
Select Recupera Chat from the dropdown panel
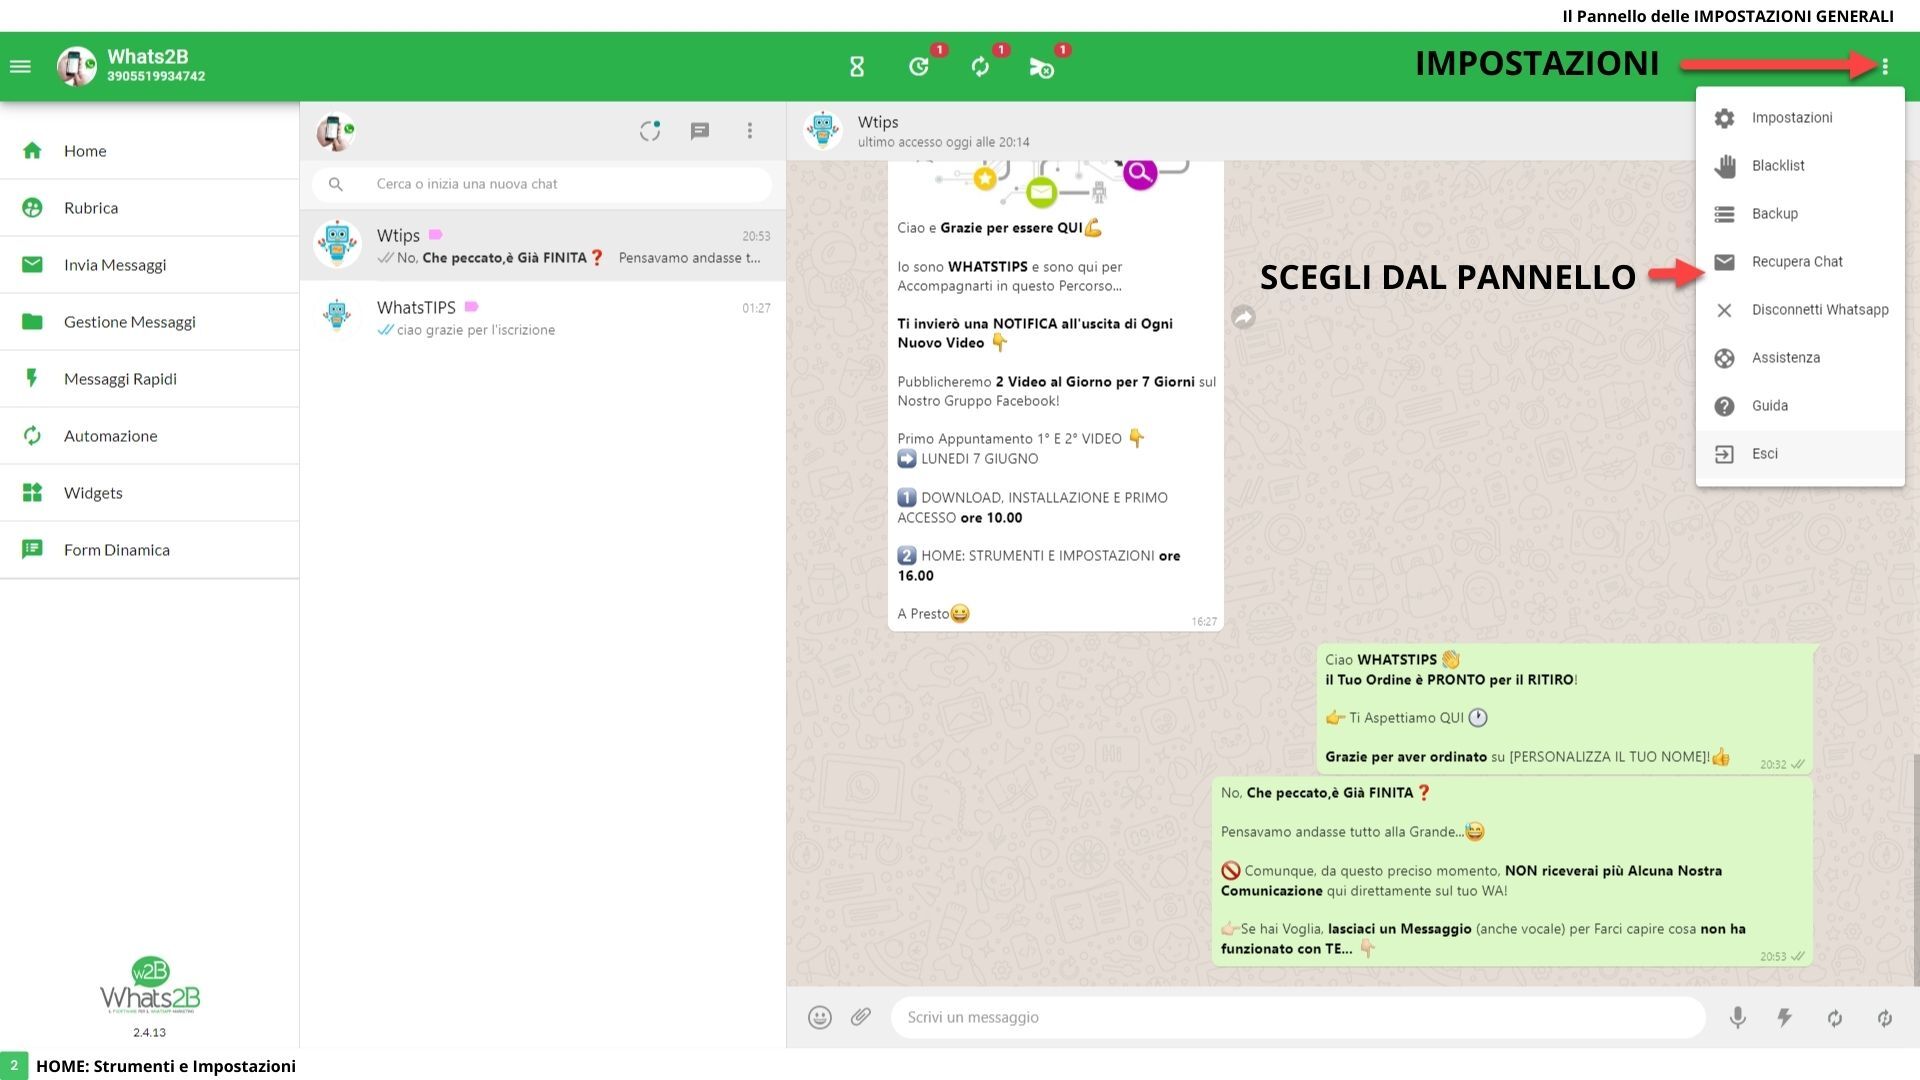(1800, 262)
